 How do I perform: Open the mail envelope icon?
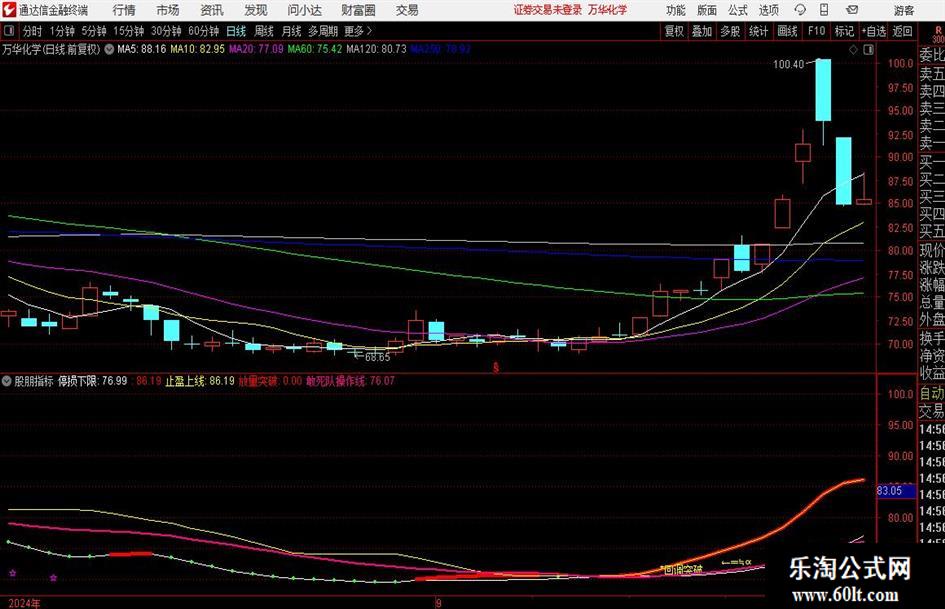click(x=852, y=10)
